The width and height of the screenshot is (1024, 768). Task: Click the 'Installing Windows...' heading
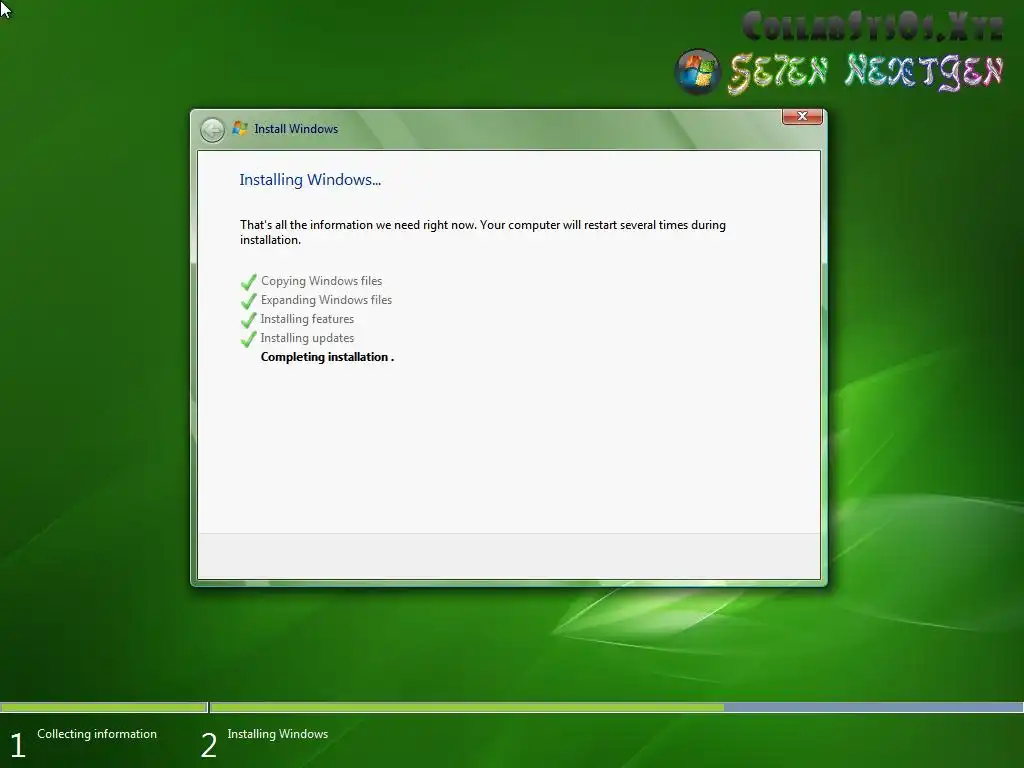(x=310, y=180)
